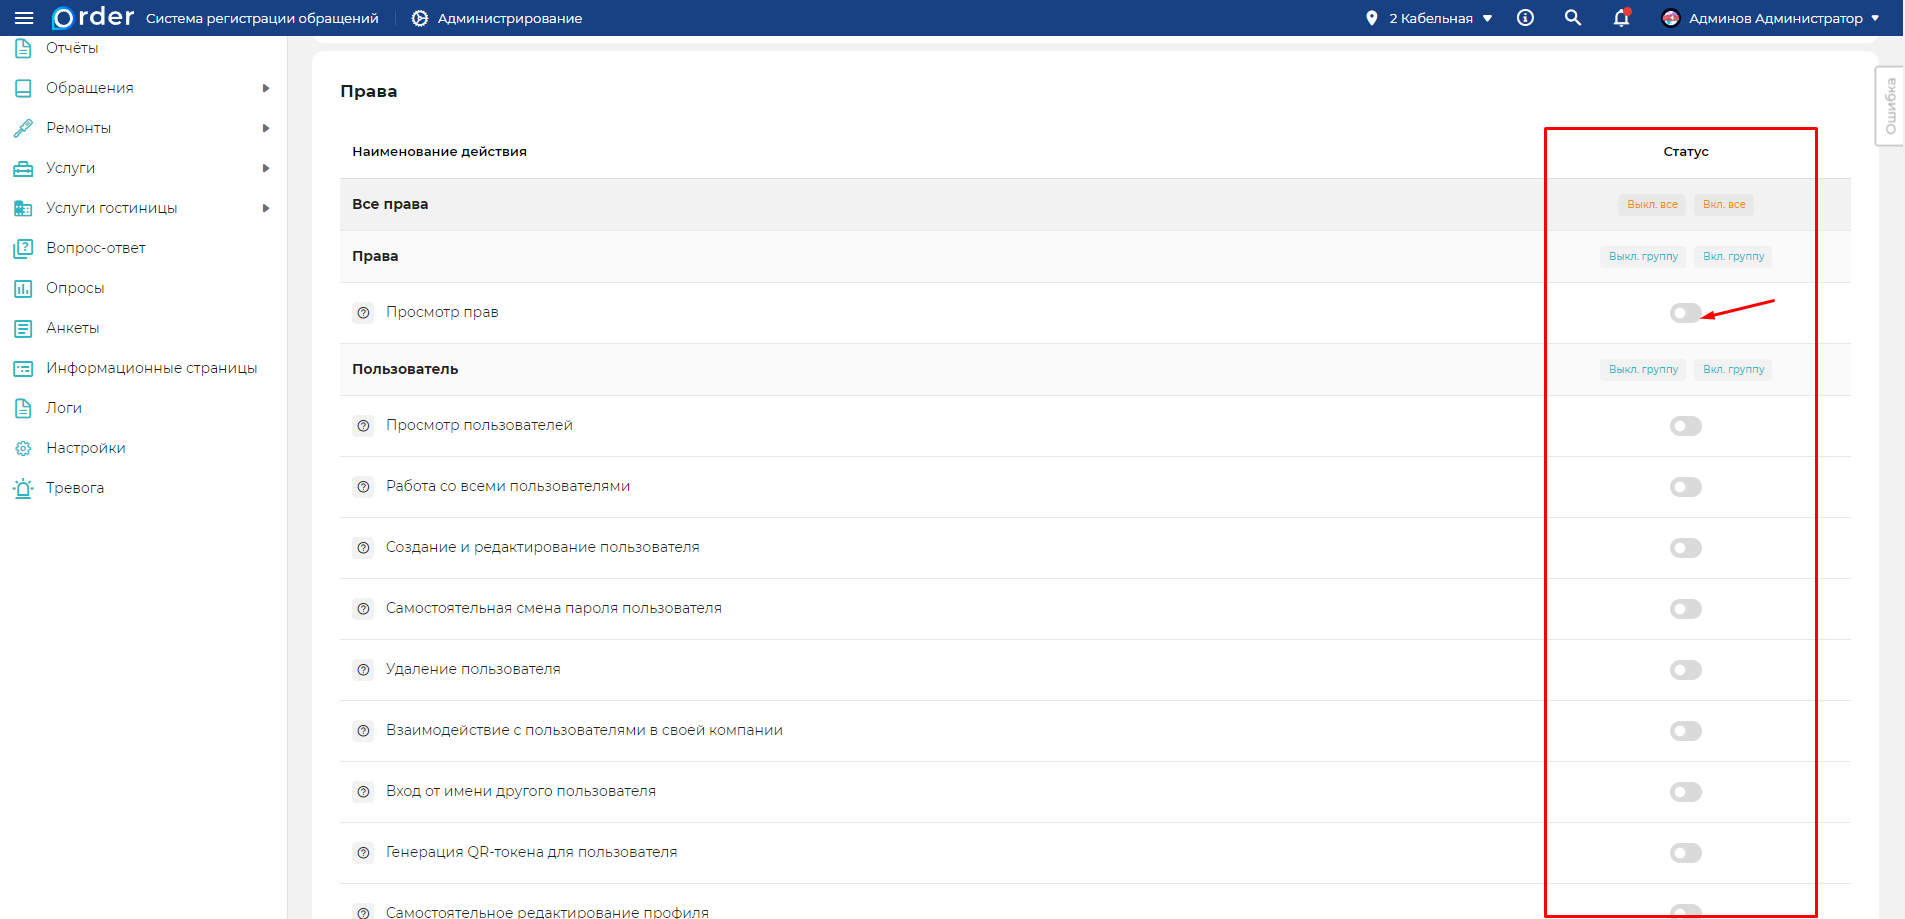Open Настройки in the sidebar
The image size is (1905, 919).
pyautogui.click(x=85, y=448)
